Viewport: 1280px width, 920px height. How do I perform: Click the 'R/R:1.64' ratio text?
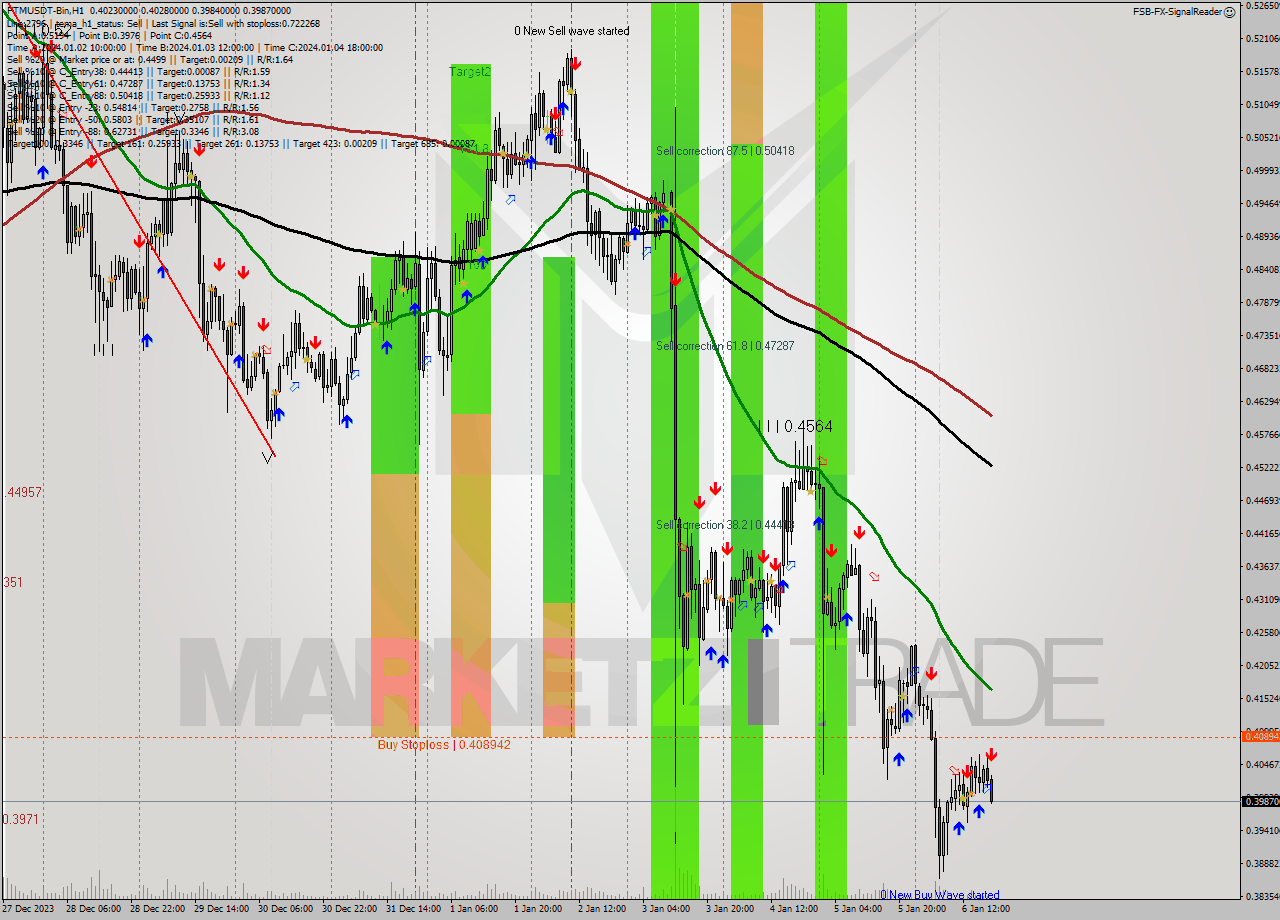click(x=273, y=59)
